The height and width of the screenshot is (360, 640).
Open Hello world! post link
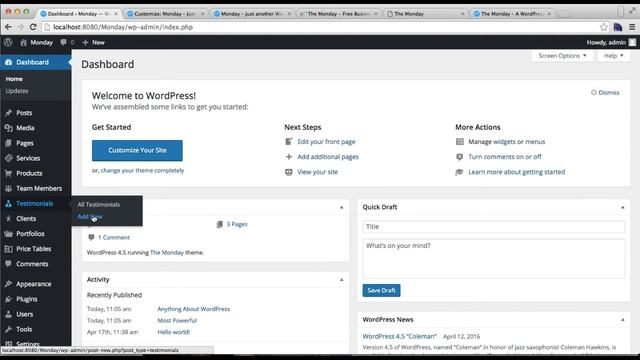(173, 332)
